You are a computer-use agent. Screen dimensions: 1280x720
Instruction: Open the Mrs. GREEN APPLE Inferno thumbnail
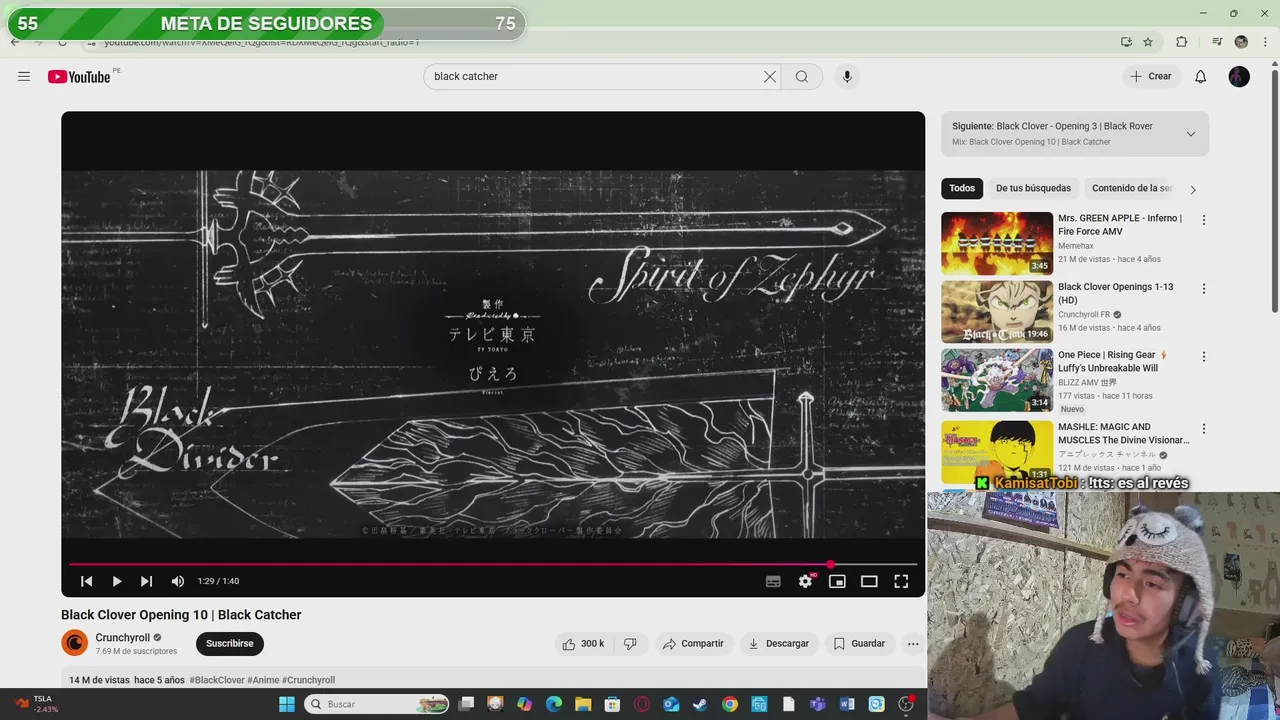[x=997, y=243]
